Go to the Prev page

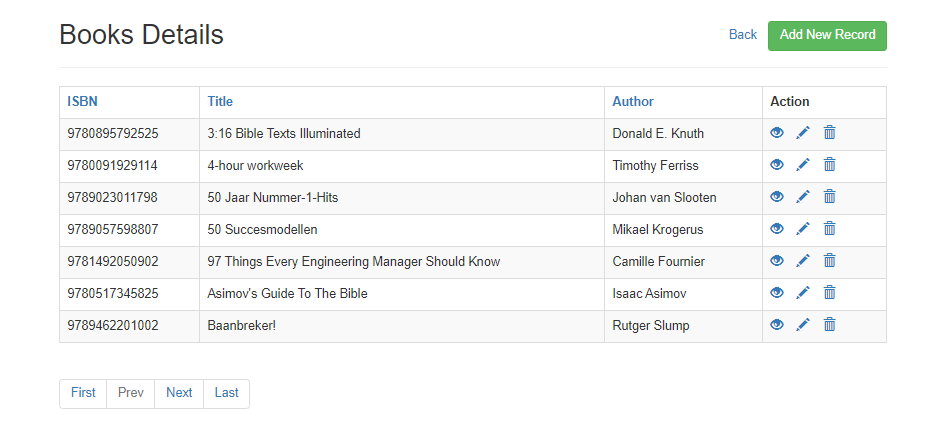131,393
